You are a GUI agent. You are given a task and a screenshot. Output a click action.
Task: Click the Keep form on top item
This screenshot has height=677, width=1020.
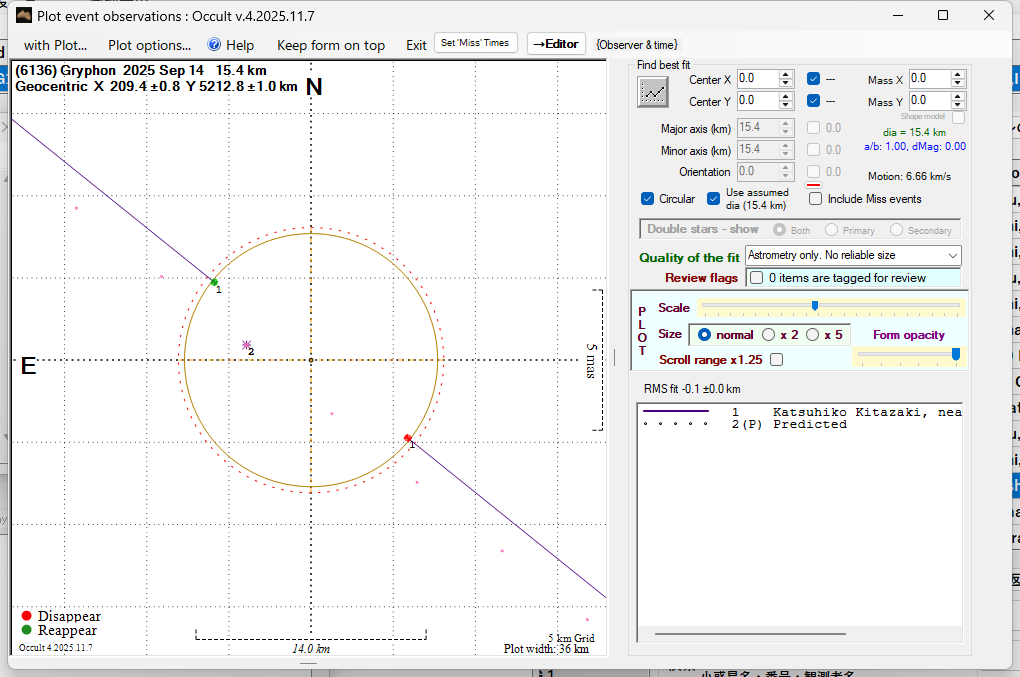point(330,45)
